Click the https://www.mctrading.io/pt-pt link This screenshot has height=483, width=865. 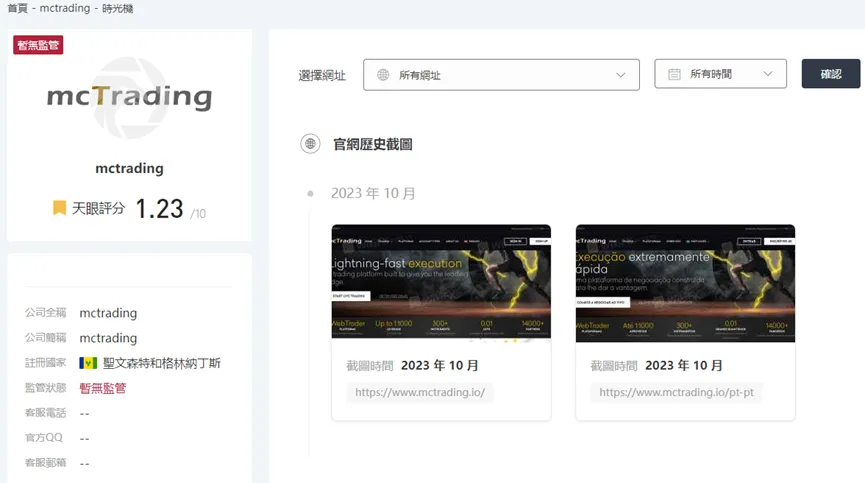click(x=676, y=393)
